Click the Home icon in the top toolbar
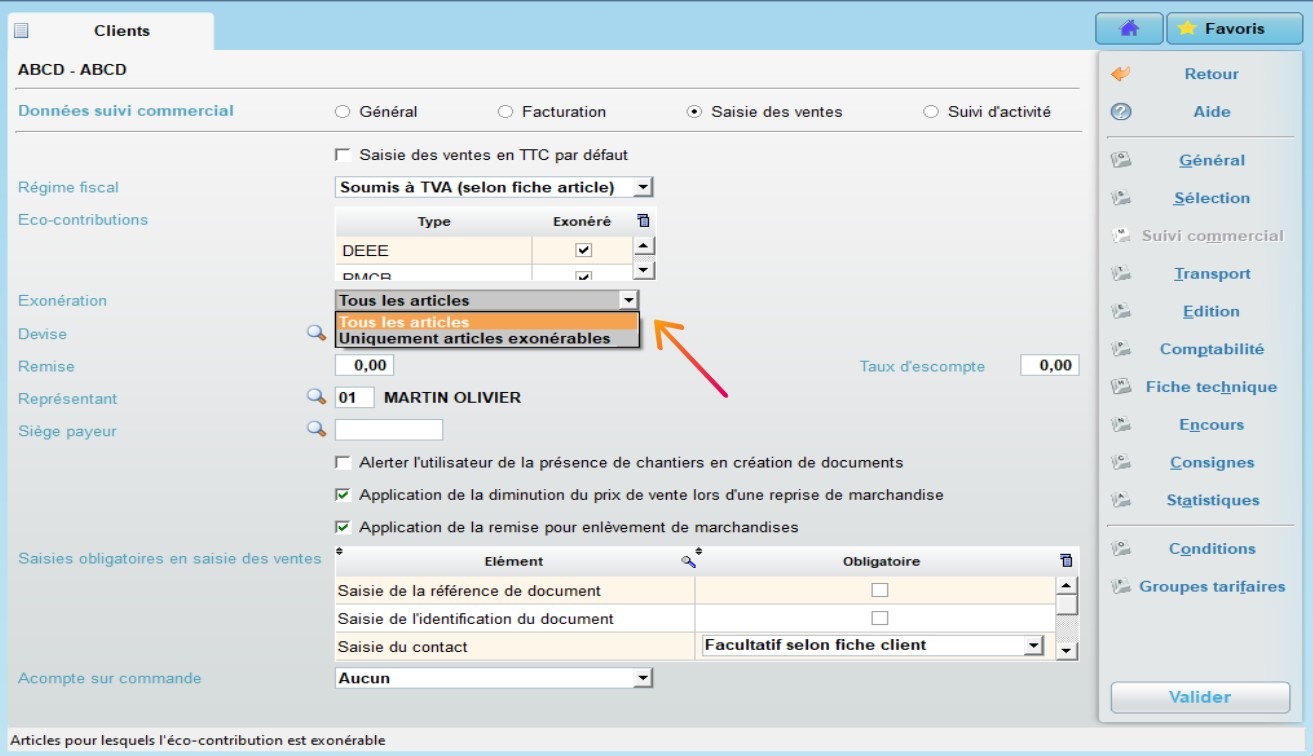 [x=1128, y=28]
